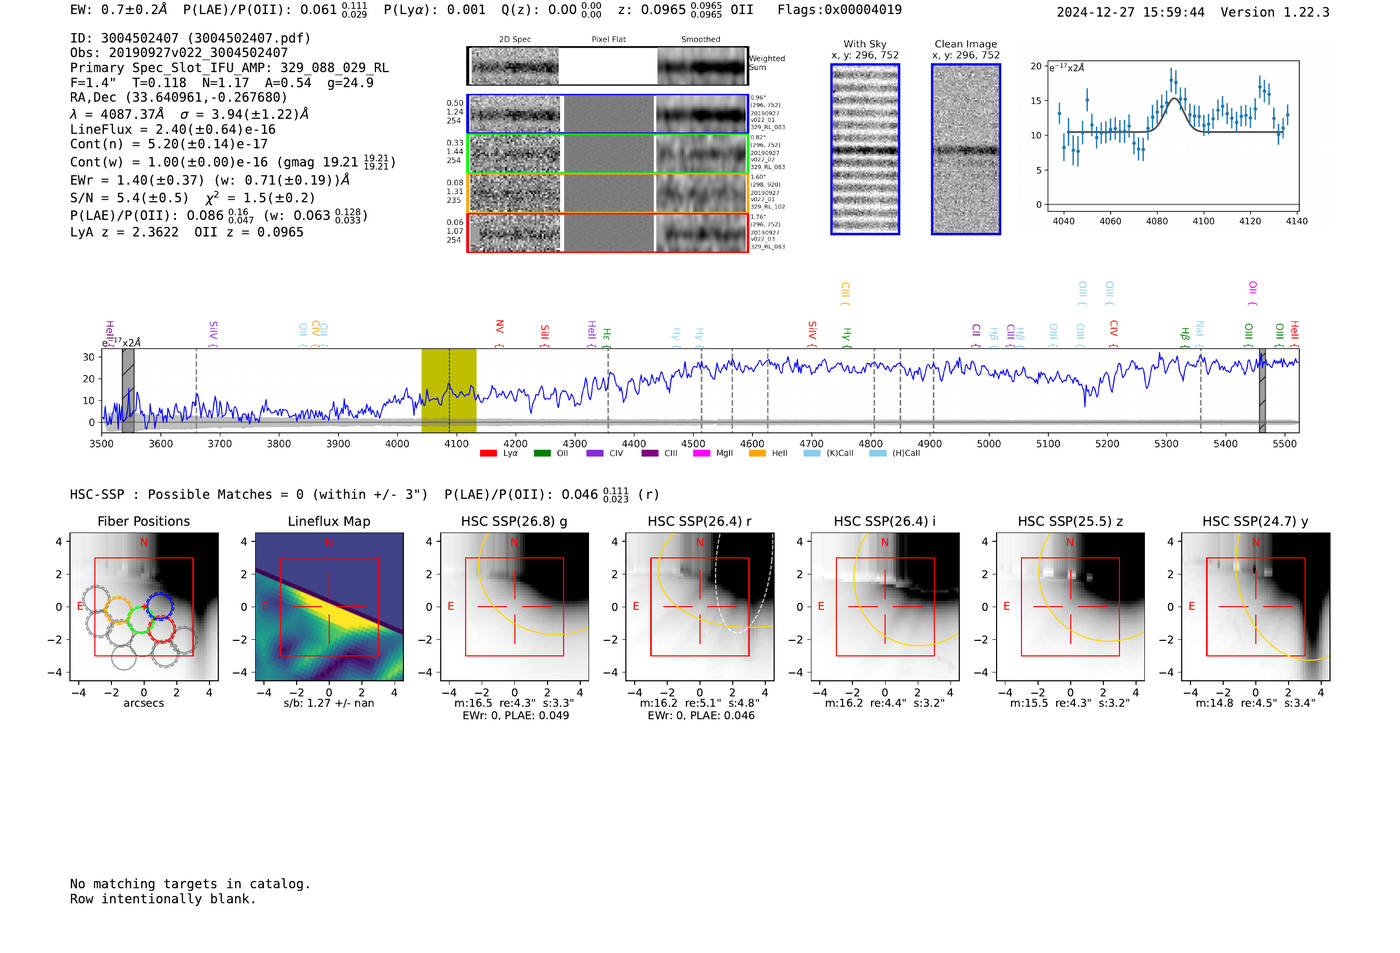The height and width of the screenshot is (953, 1400).
Task: Click the 2024-12-27 15:59:44 timestamp
Action: tap(1130, 13)
